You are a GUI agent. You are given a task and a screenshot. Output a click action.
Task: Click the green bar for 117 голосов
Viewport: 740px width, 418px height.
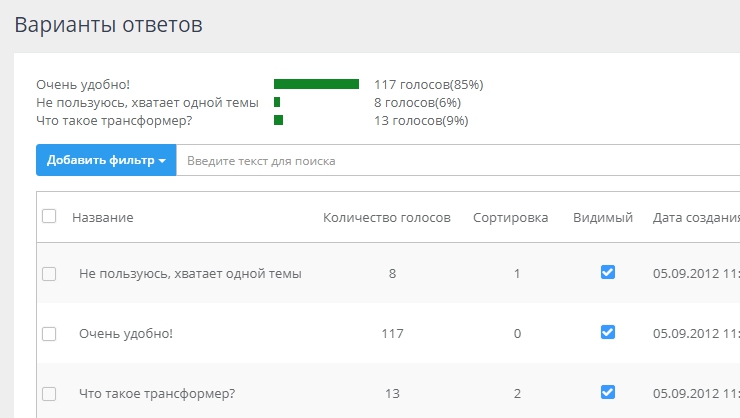click(x=316, y=84)
